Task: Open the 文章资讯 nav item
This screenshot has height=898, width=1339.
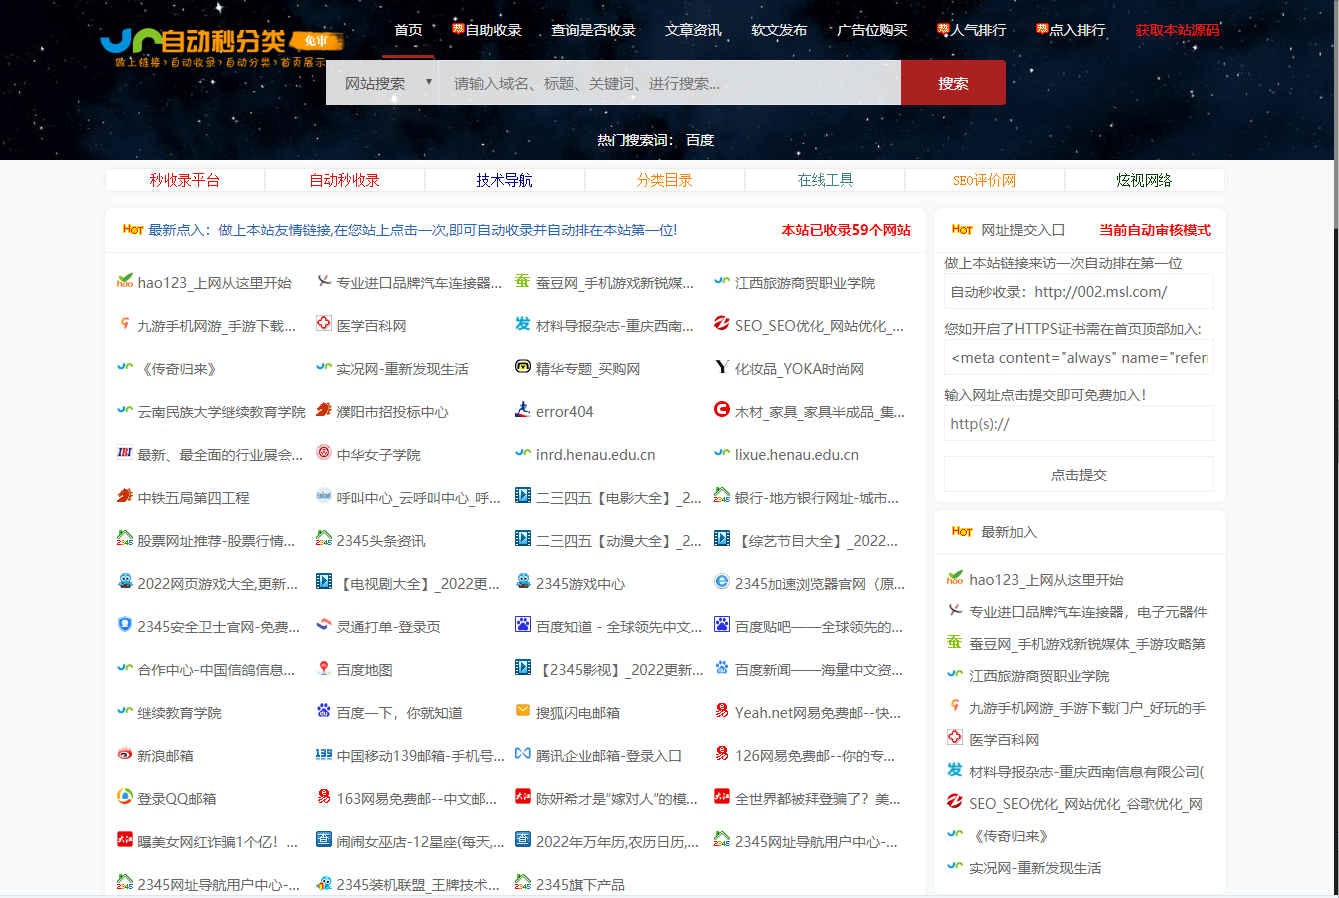Action: click(x=693, y=30)
